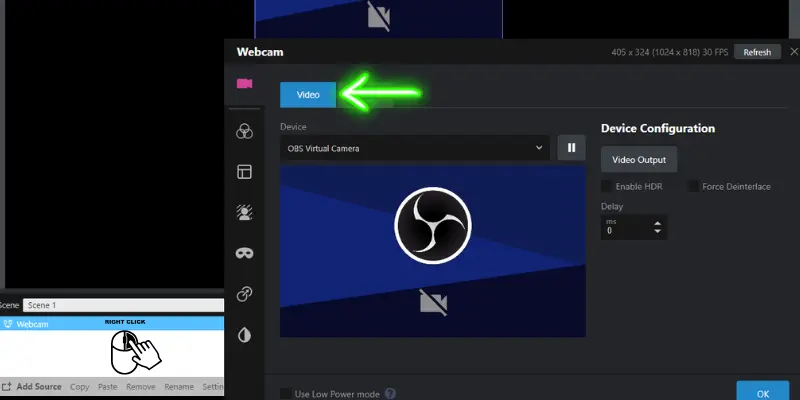Close the Webcam settings dialog

(x=794, y=52)
